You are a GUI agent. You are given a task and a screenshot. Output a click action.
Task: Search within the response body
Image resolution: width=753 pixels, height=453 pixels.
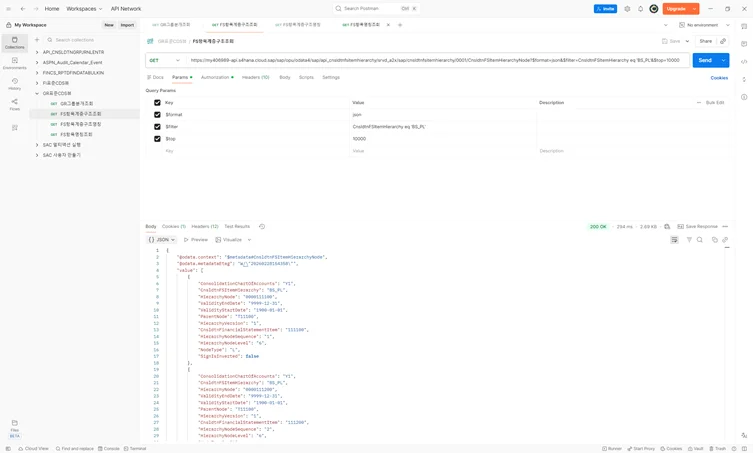tap(700, 240)
